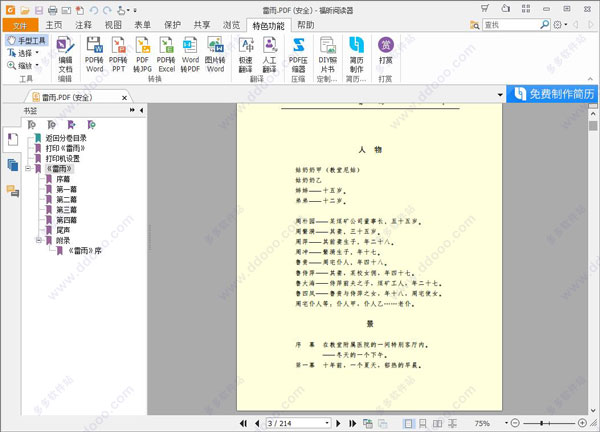Image resolution: width=600 pixels, height=432 pixels.
Task: Open the 帮助 help tab
Action: (x=305, y=25)
